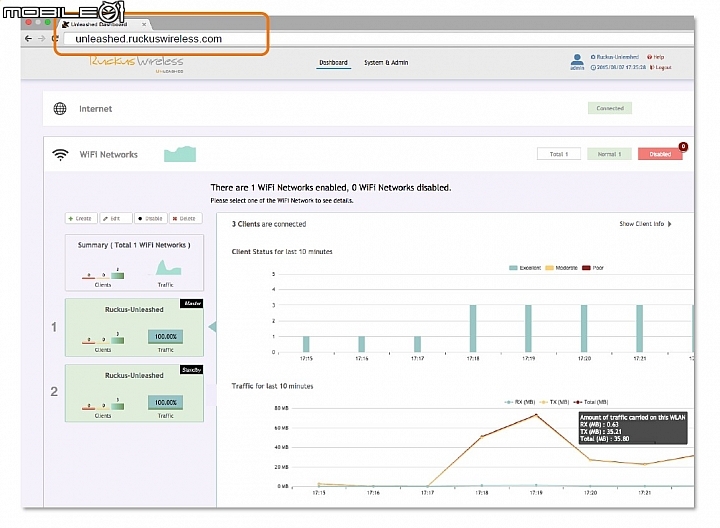Viewport: 720px width, 528px height.
Task: Open the System & Admin tab
Action: 386,62
